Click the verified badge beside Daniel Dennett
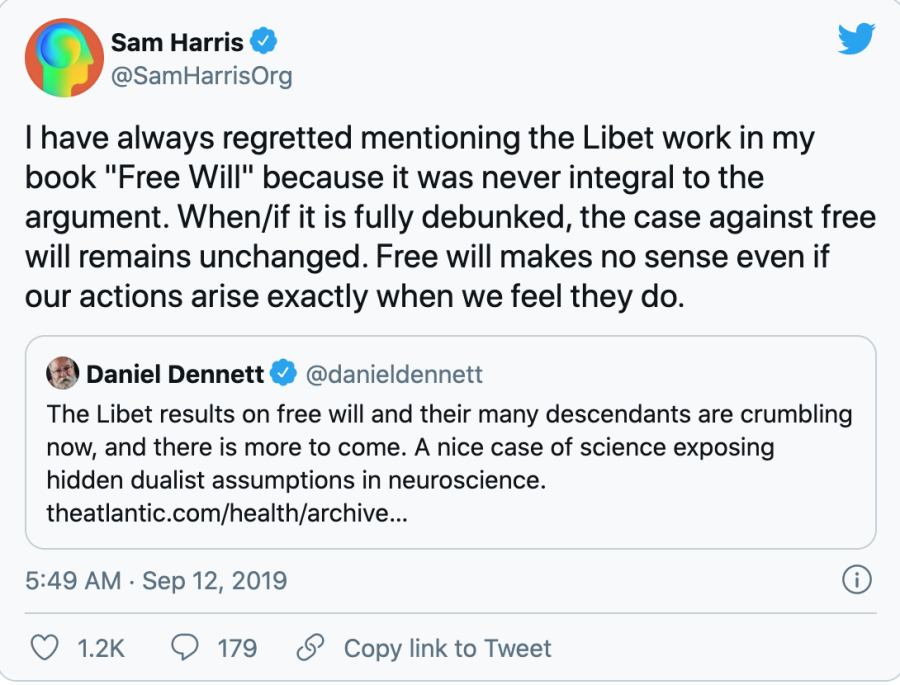 point(284,375)
